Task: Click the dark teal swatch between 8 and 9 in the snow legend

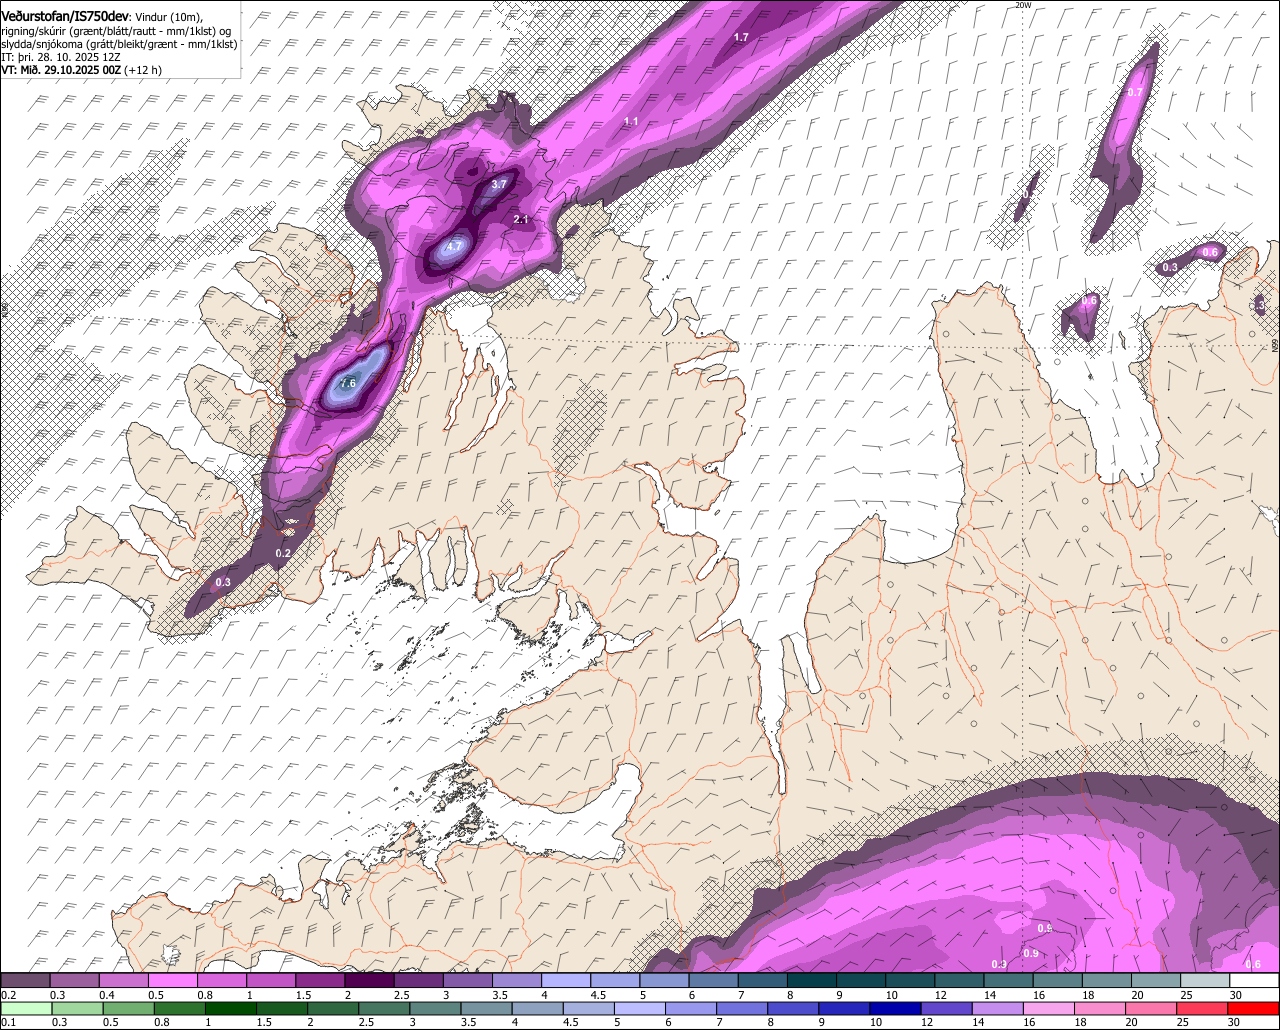Action: point(812,981)
